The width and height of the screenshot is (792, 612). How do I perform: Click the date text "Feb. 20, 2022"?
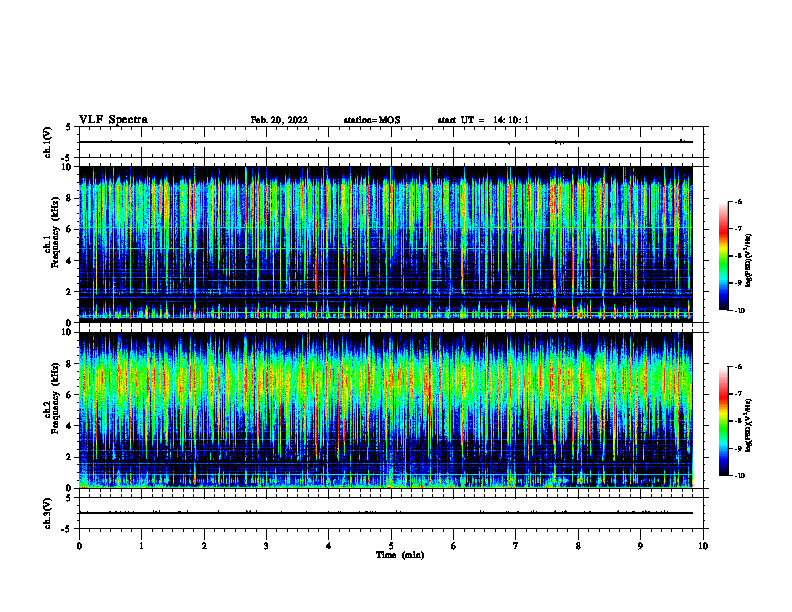[x=279, y=120]
